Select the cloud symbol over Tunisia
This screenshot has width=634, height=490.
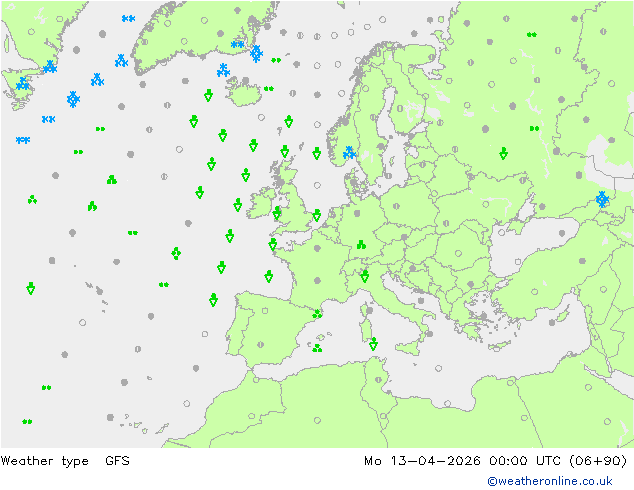tap(378, 380)
